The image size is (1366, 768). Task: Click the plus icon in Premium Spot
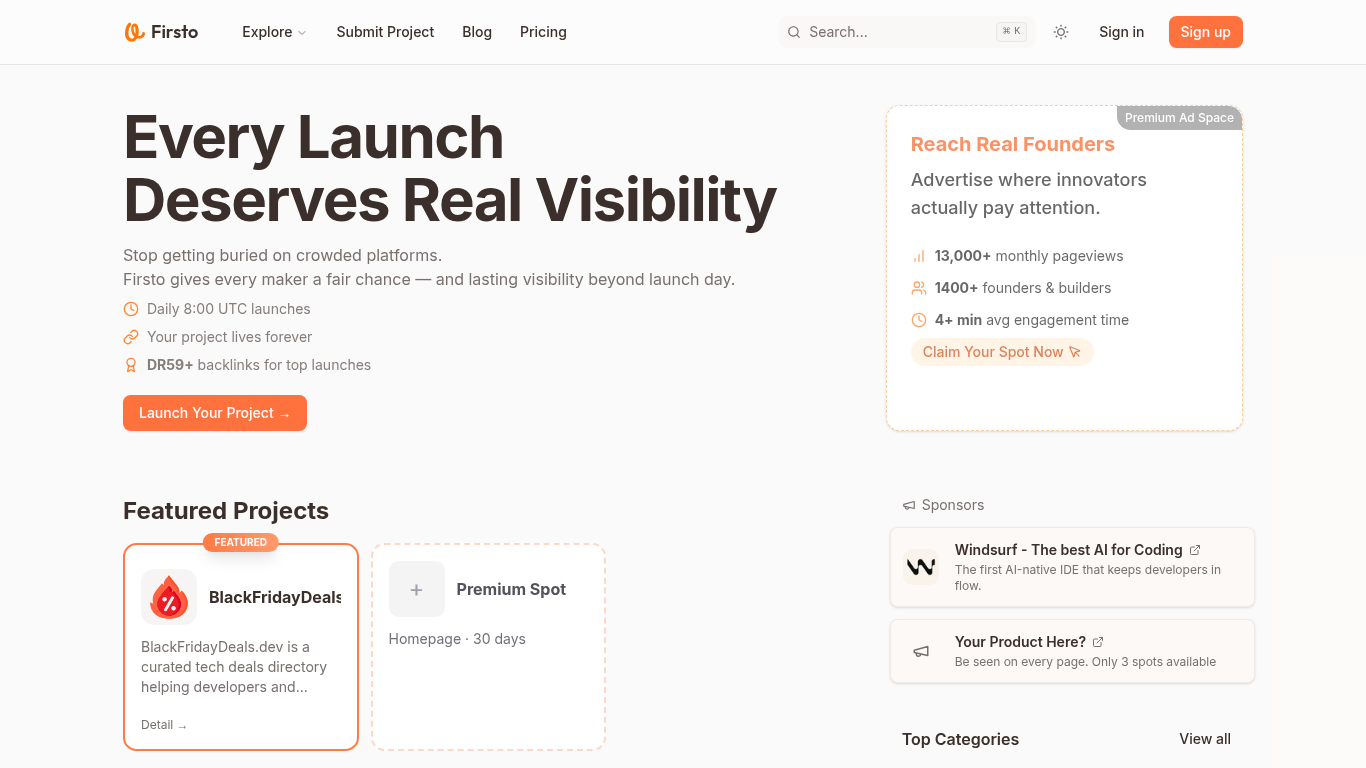416,589
